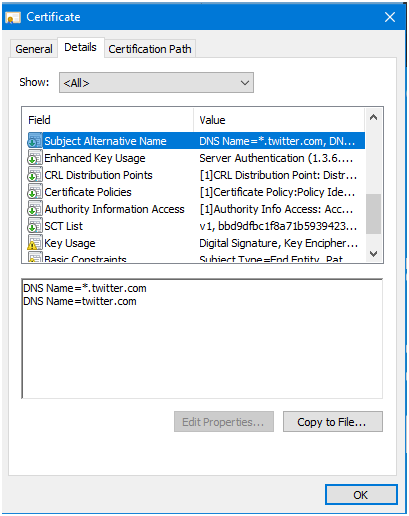Screen dimensions: 409x516
Task: Click the Value column header
Action: tap(279, 120)
